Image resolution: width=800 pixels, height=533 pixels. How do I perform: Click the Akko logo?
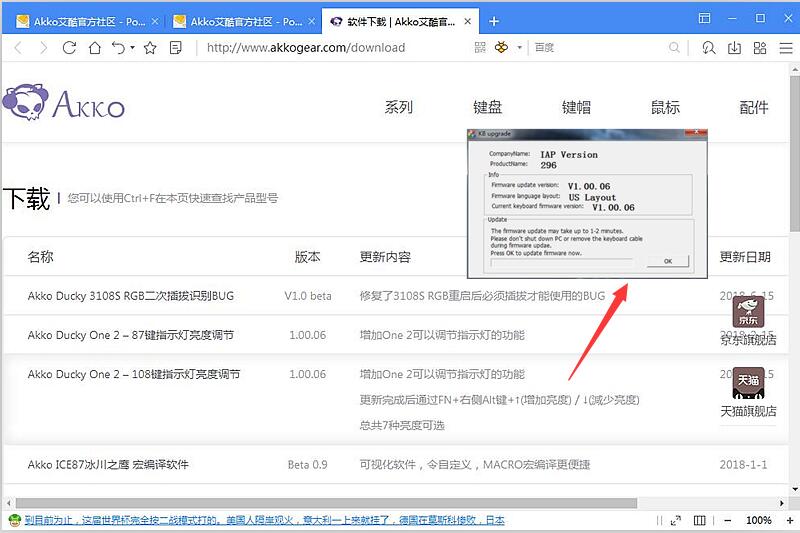click(64, 102)
